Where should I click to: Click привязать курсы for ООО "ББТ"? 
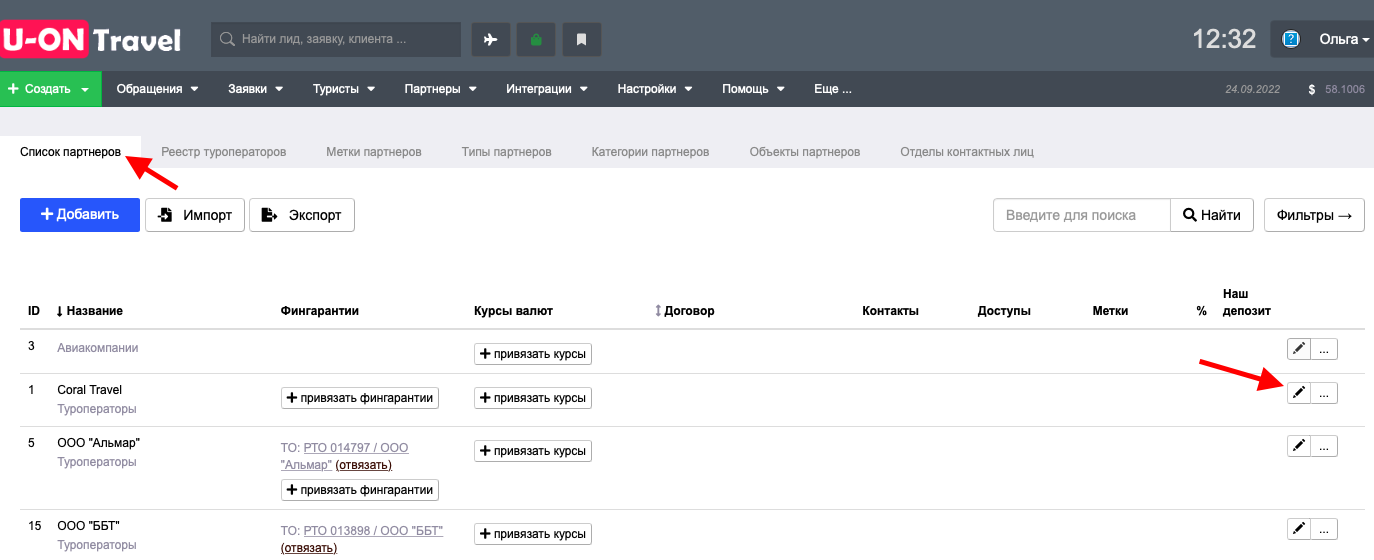pyautogui.click(x=533, y=534)
